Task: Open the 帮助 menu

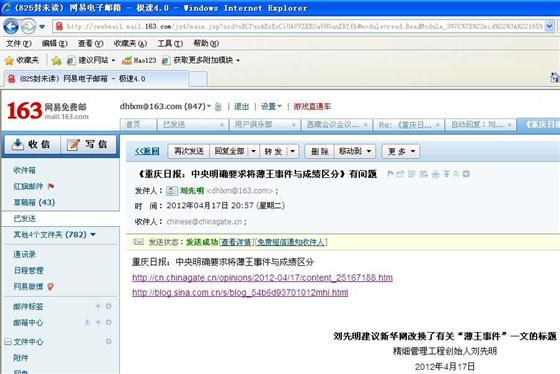Action: tap(206, 44)
